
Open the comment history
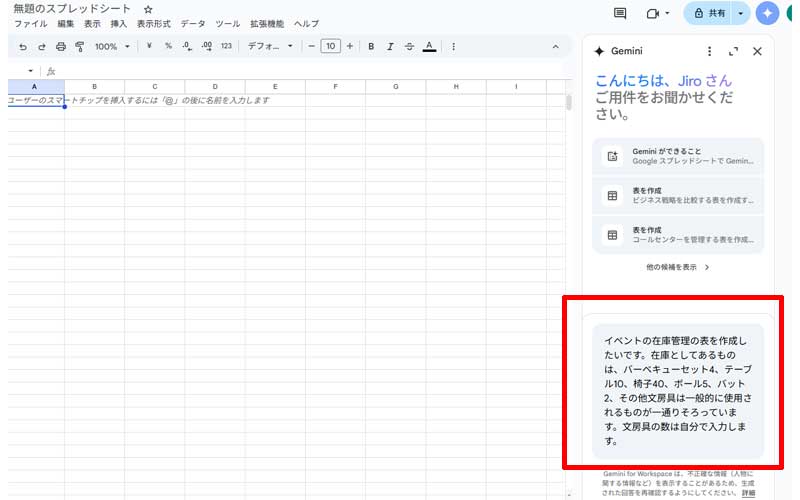620,13
